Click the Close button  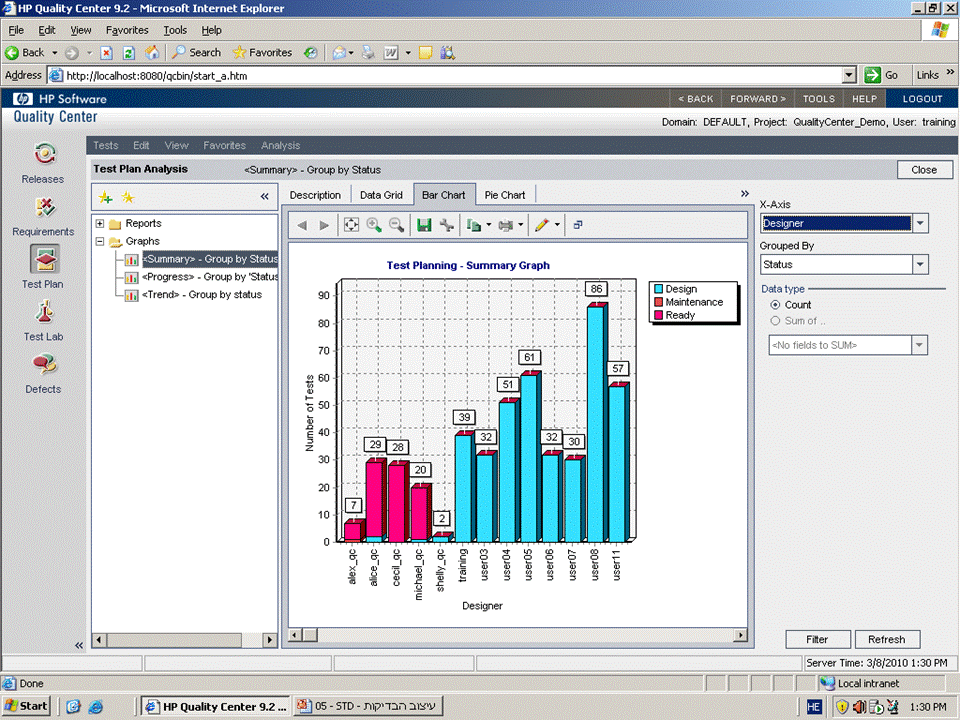pyautogui.click(x=924, y=170)
